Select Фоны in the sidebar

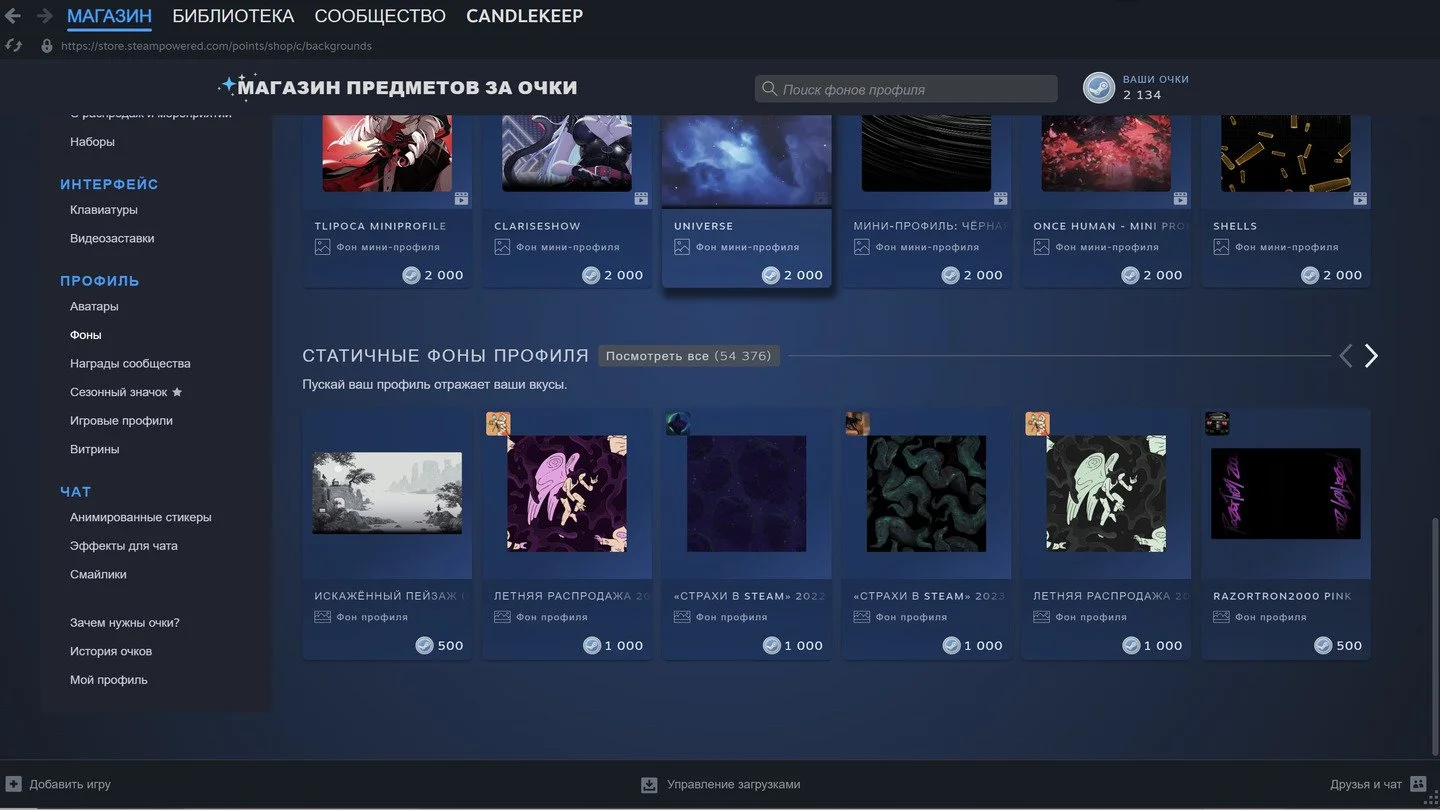[86, 335]
